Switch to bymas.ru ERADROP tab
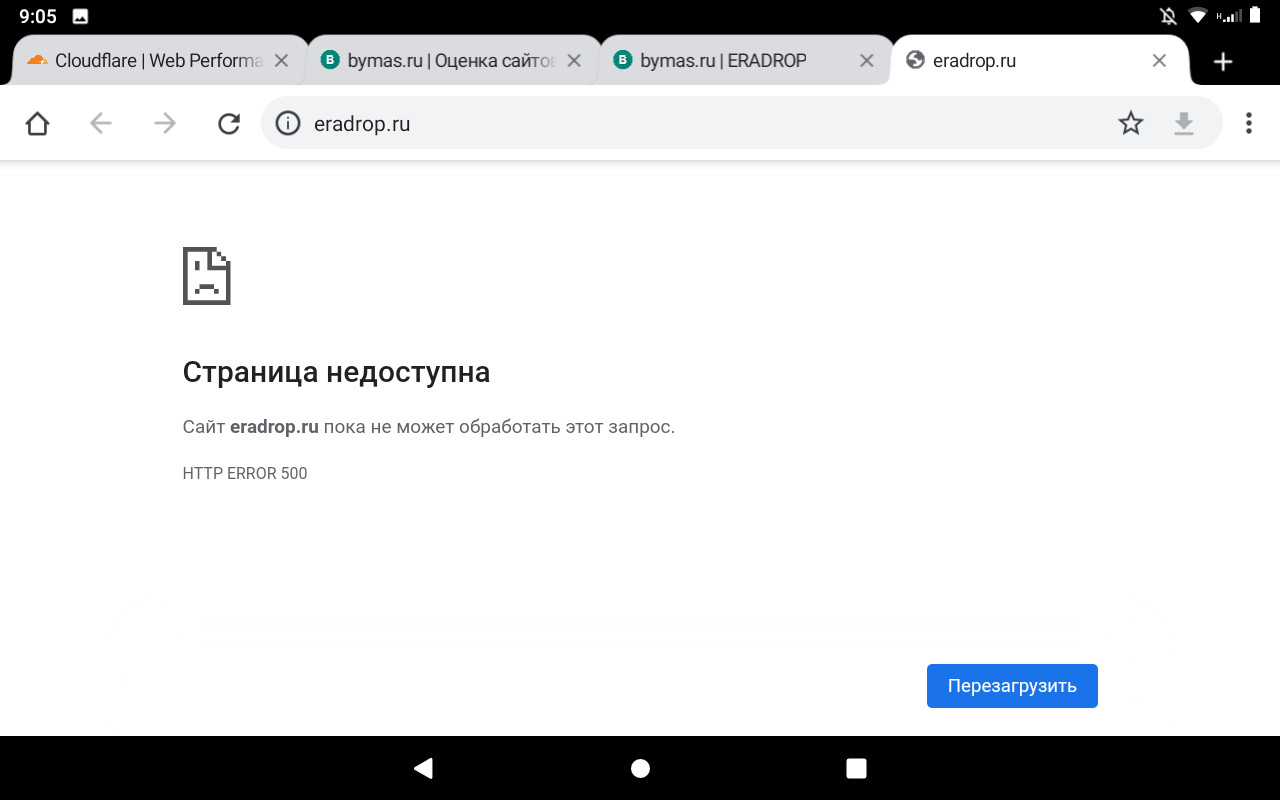Image resolution: width=1280 pixels, height=800 pixels. (725, 61)
